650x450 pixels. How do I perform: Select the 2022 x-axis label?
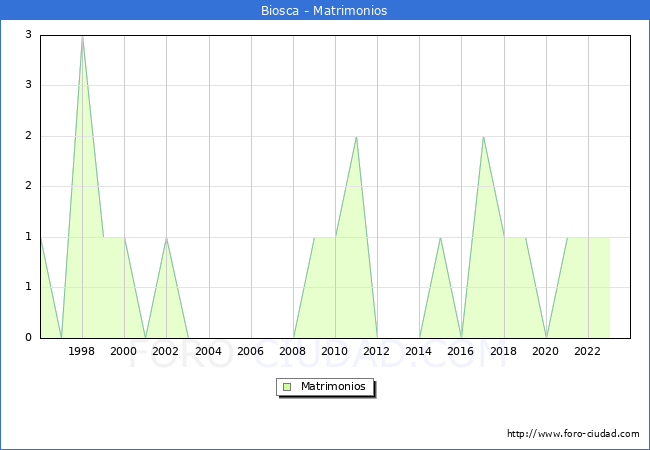point(588,351)
